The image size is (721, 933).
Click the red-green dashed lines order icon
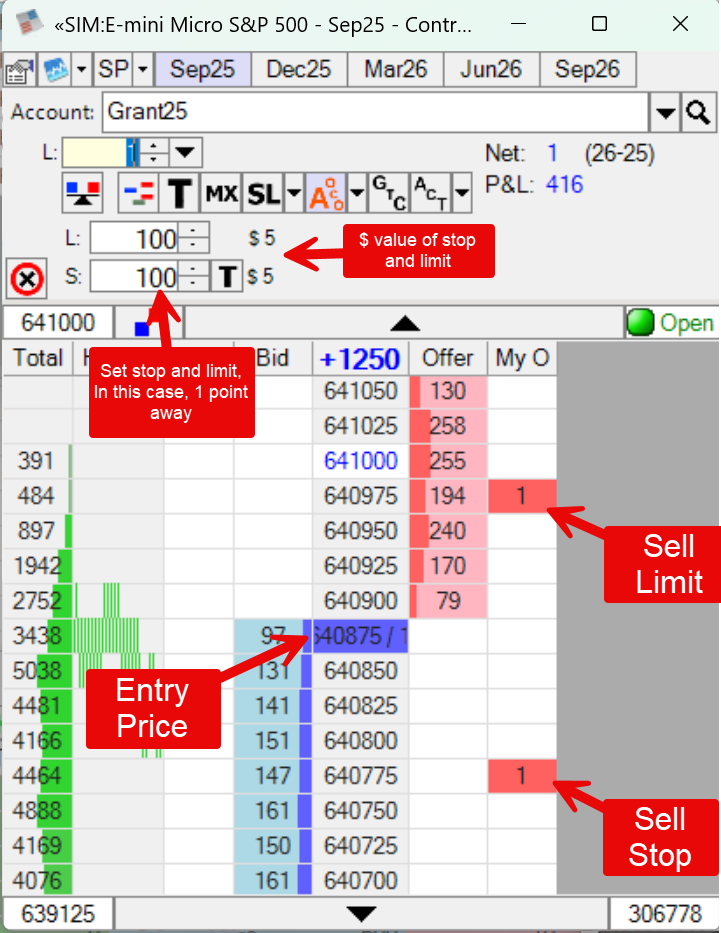coord(138,192)
